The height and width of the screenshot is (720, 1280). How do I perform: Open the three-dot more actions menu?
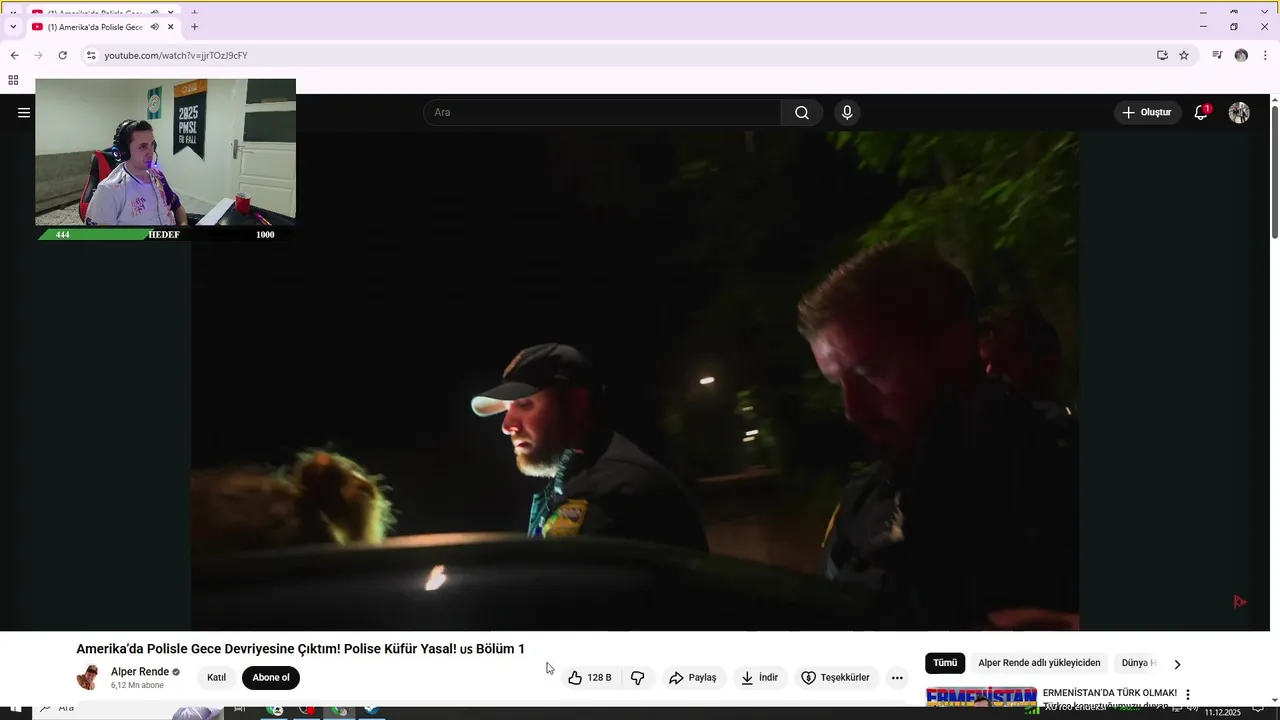click(897, 678)
